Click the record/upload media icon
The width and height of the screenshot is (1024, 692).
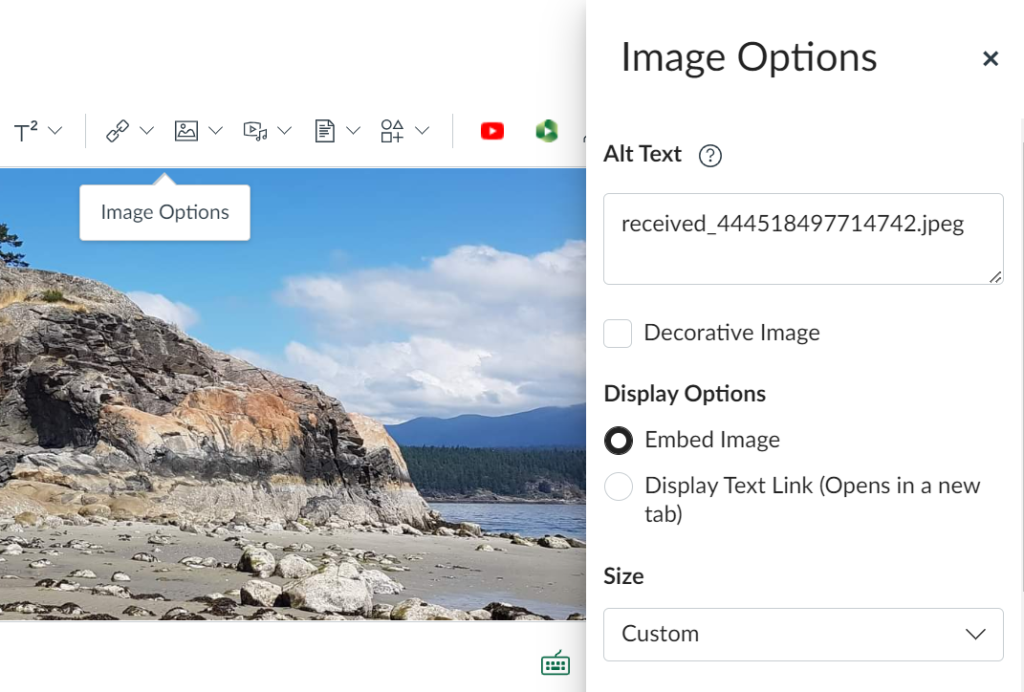[255, 131]
